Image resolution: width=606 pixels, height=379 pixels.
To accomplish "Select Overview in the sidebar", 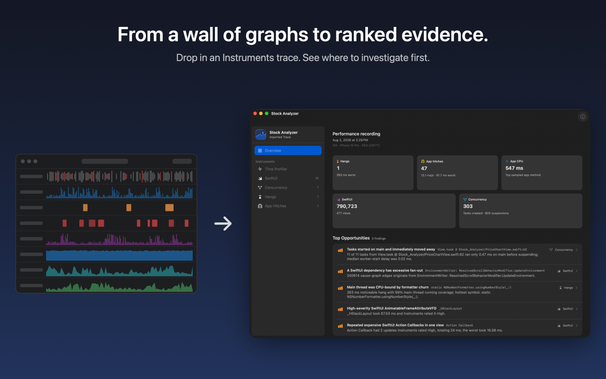I will (x=288, y=150).
